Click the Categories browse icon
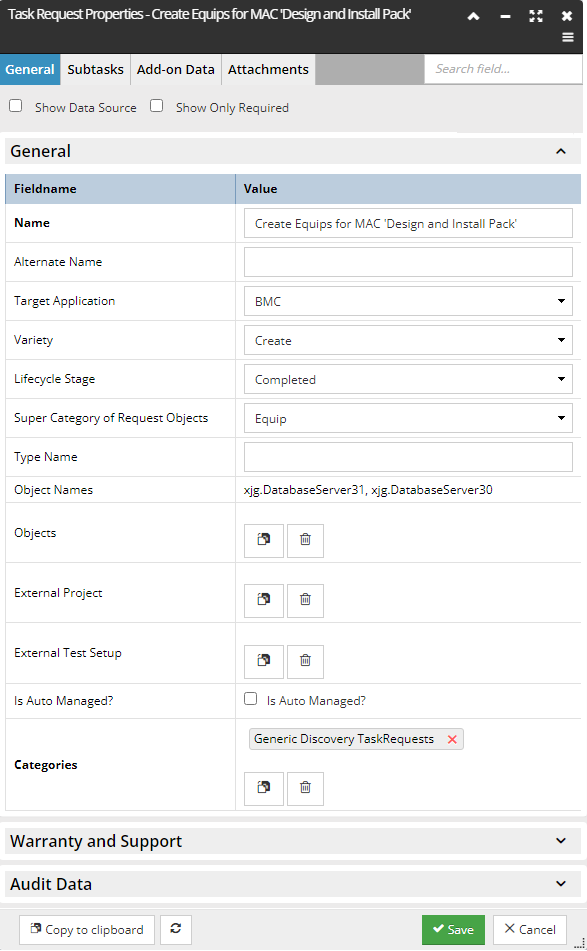The width and height of the screenshot is (587, 951). tap(264, 788)
